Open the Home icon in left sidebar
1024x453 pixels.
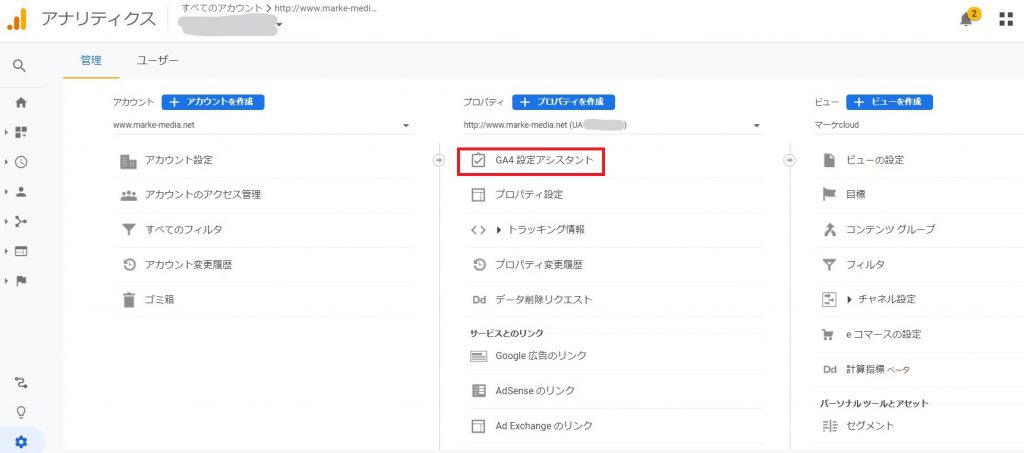(21, 102)
